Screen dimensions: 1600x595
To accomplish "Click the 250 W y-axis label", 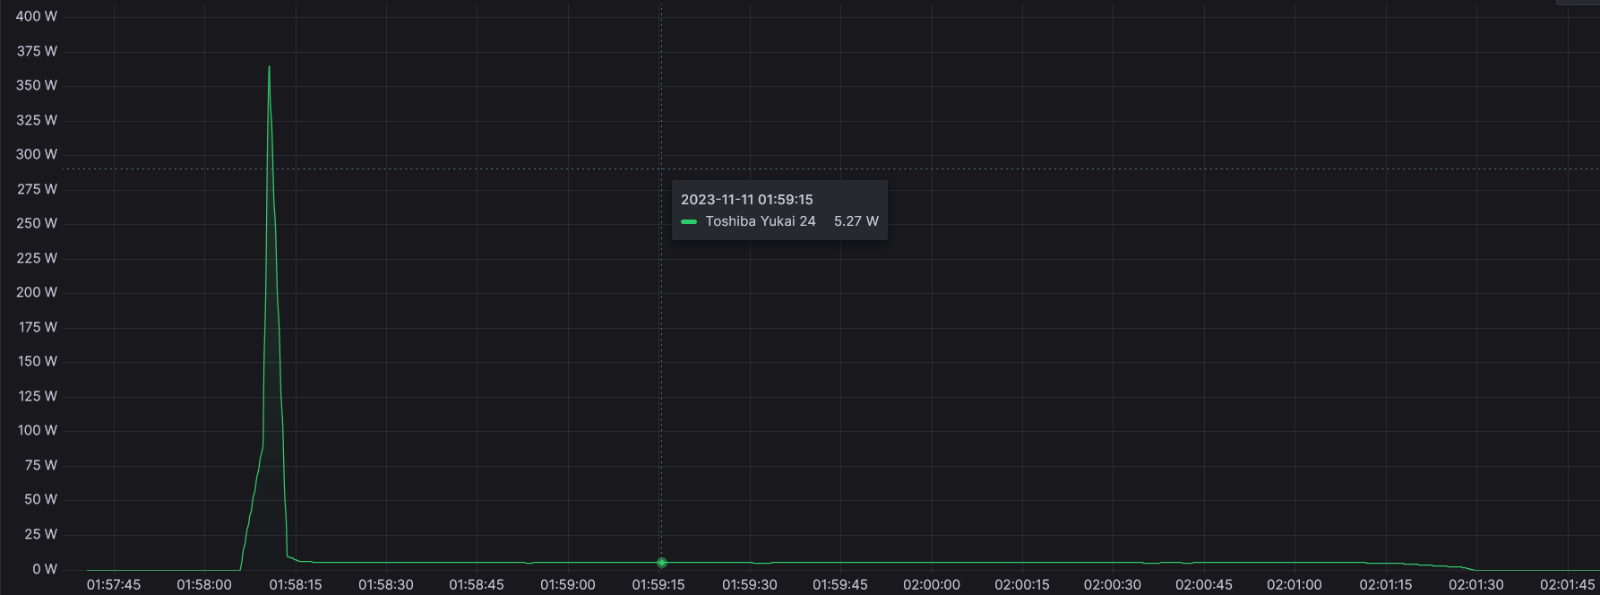I will pyautogui.click(x=37, y=223).
